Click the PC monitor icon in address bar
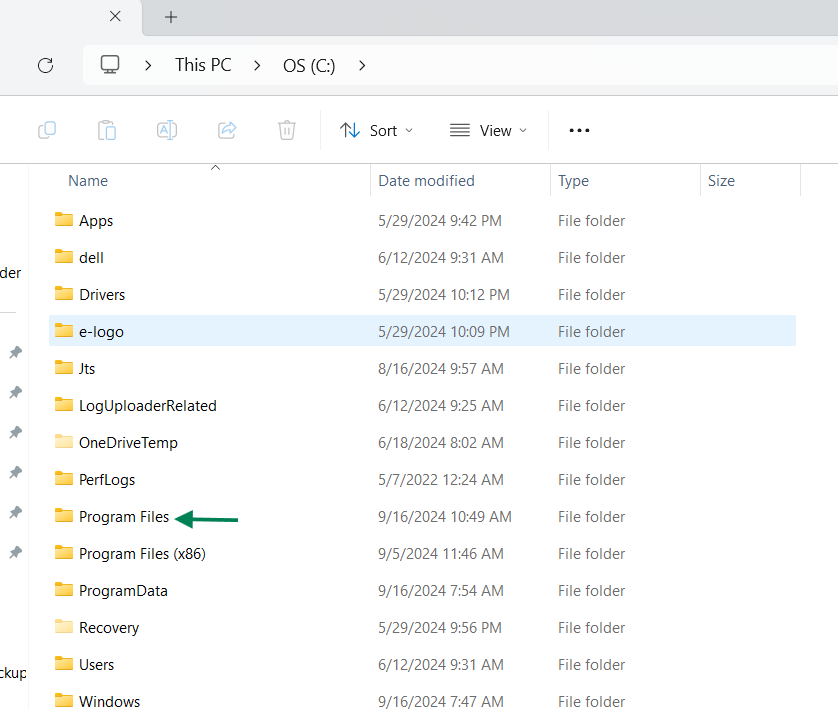 click(x=110, y=65)
